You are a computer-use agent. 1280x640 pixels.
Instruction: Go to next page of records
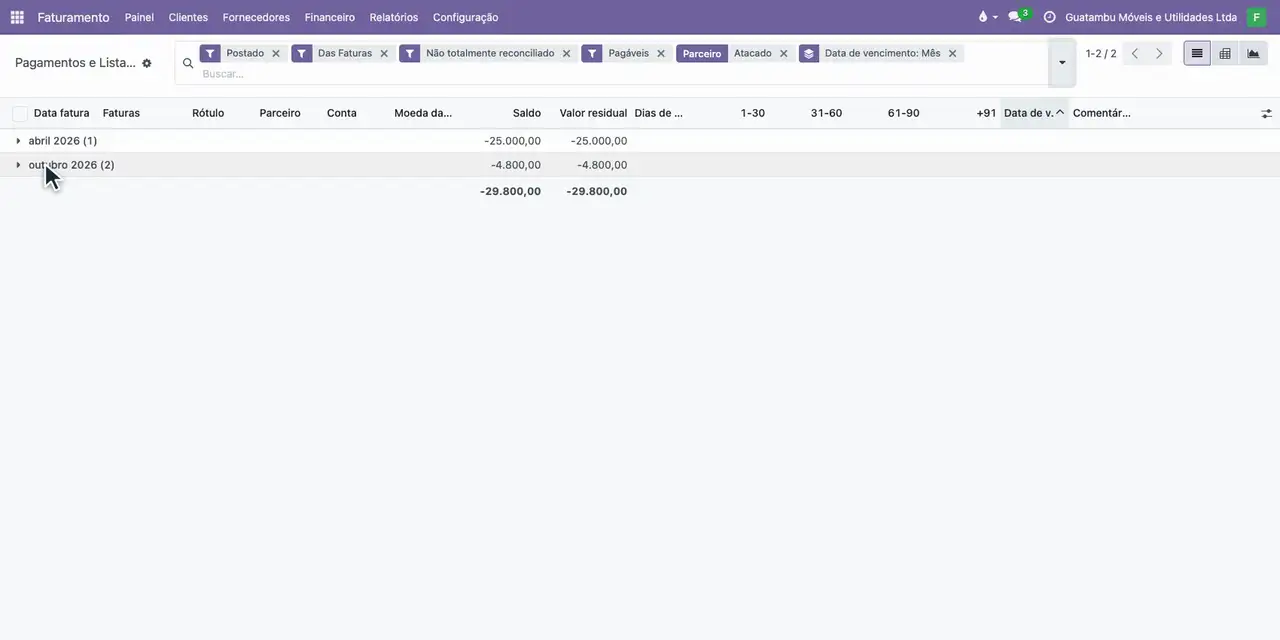coord(1159,54)
